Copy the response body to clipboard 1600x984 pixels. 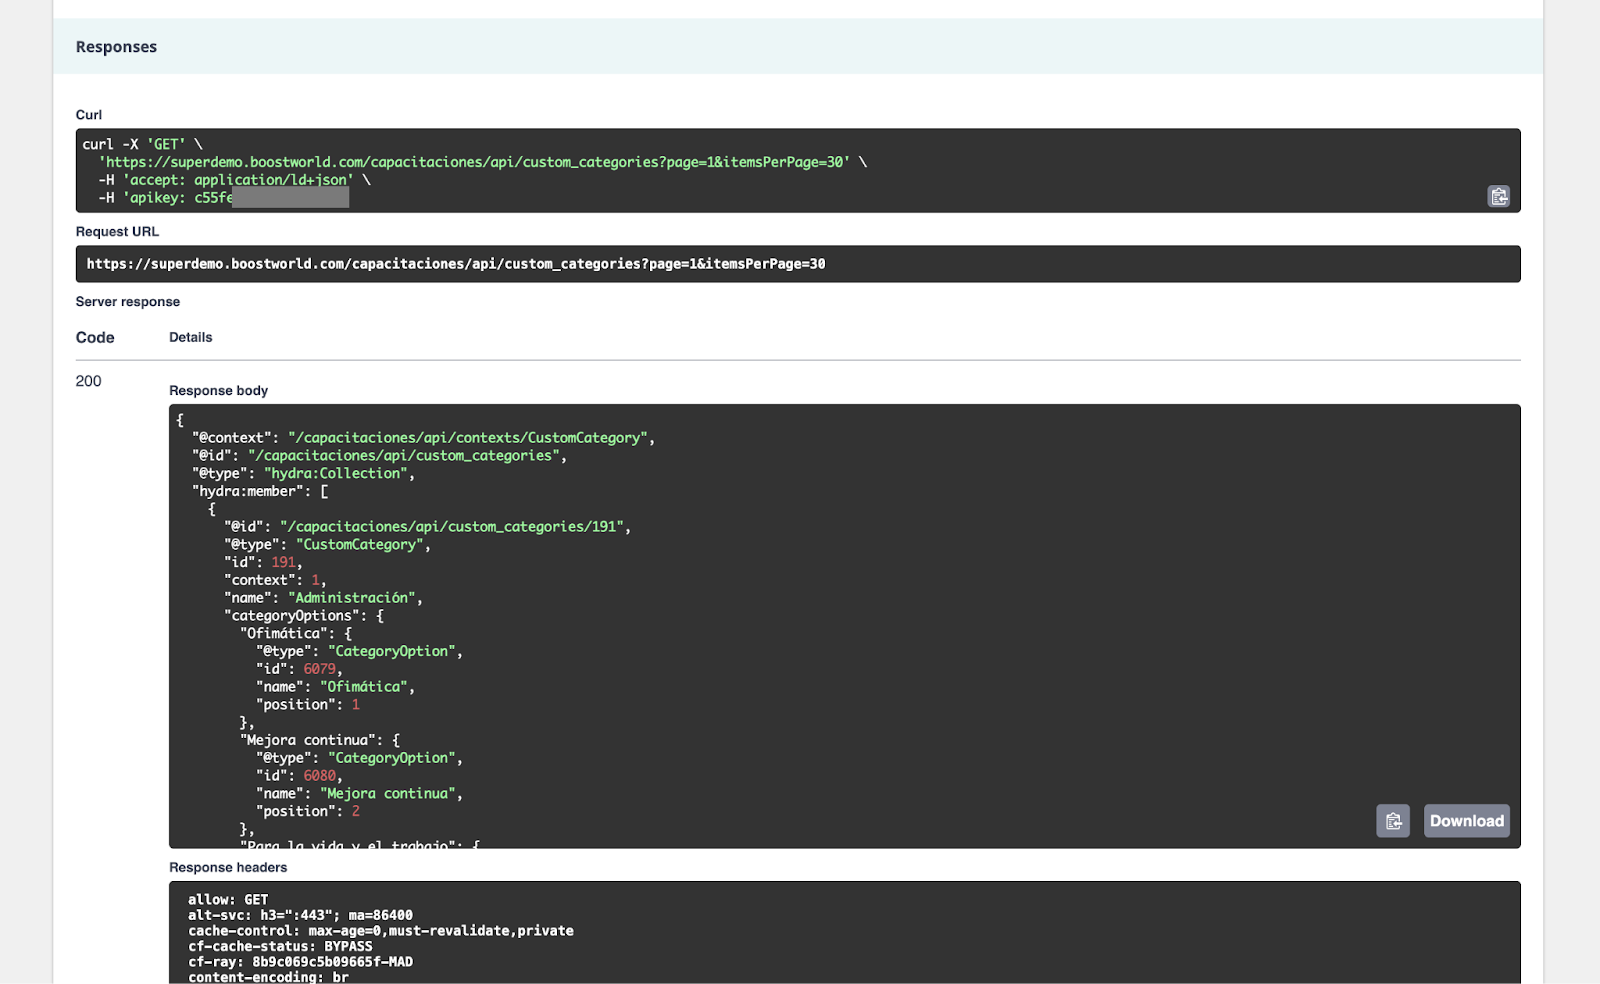[x=1392, y=821]
